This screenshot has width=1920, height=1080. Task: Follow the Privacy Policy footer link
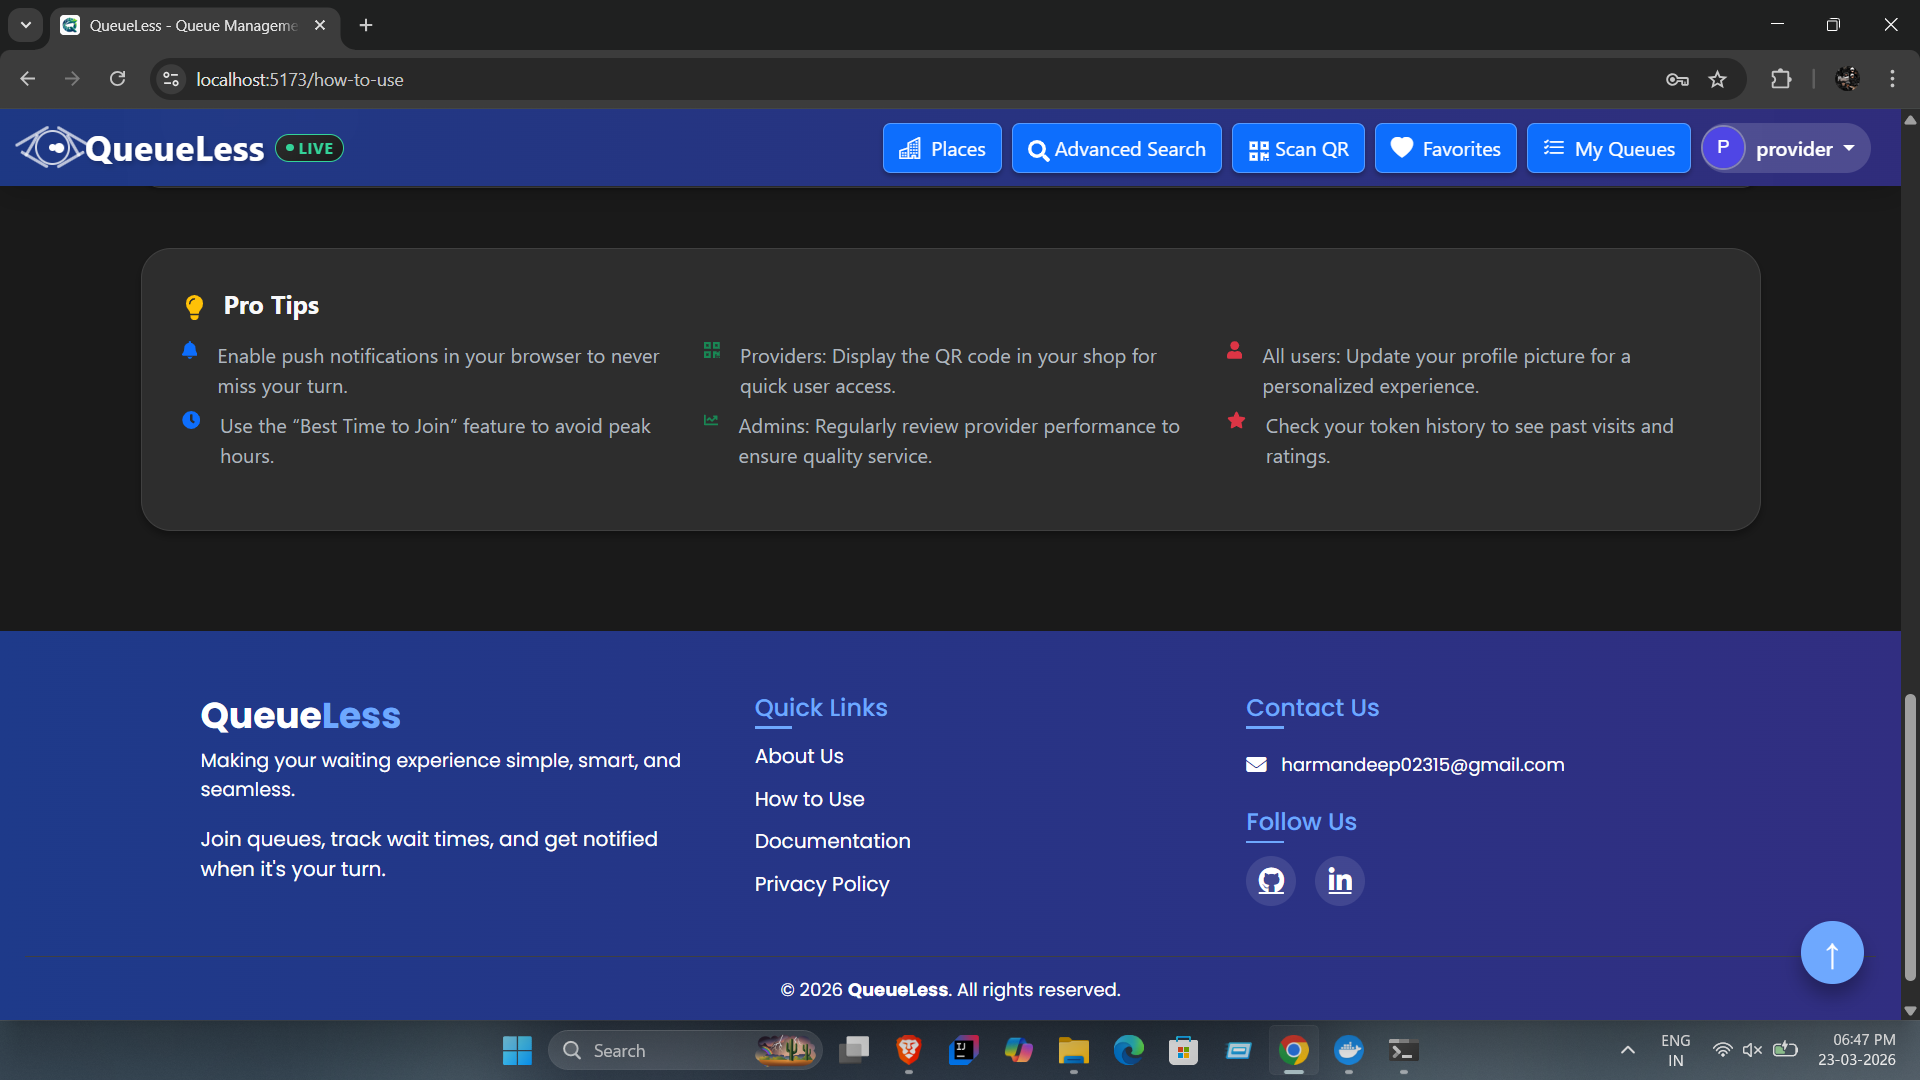(822, 884)
